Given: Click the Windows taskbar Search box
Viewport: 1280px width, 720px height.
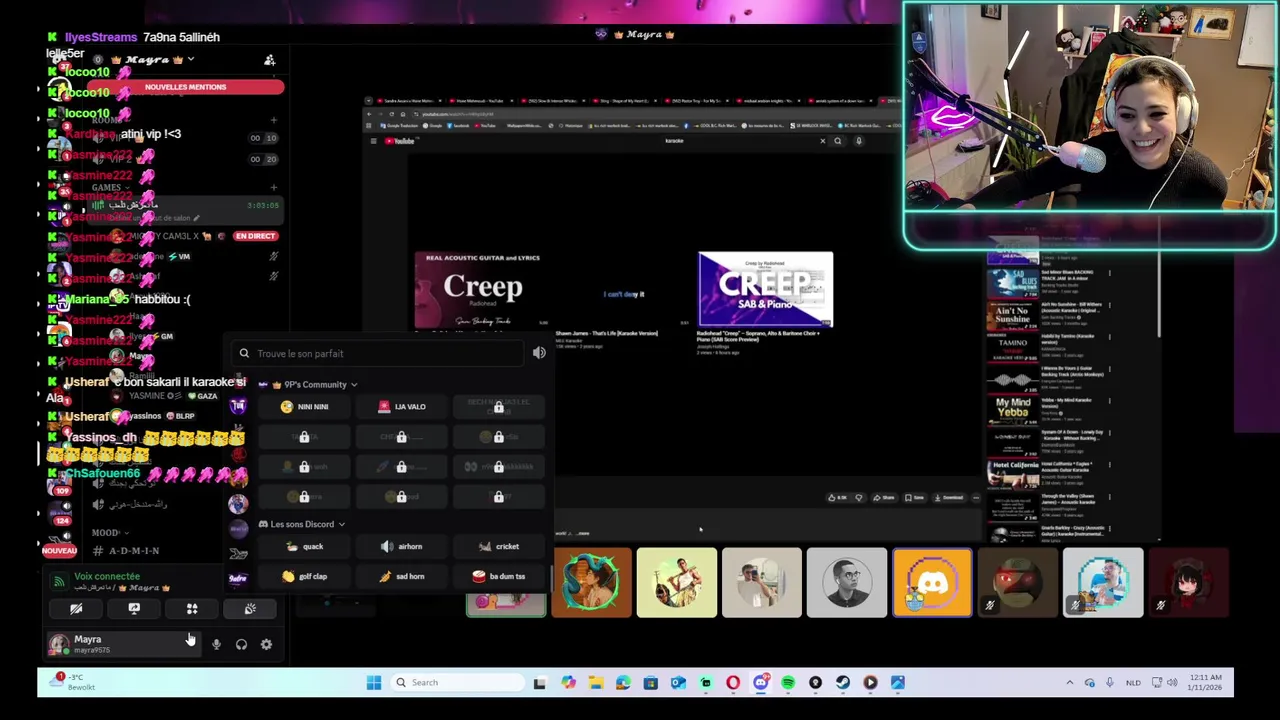Looking at the screenshot, I should point(457,683).
